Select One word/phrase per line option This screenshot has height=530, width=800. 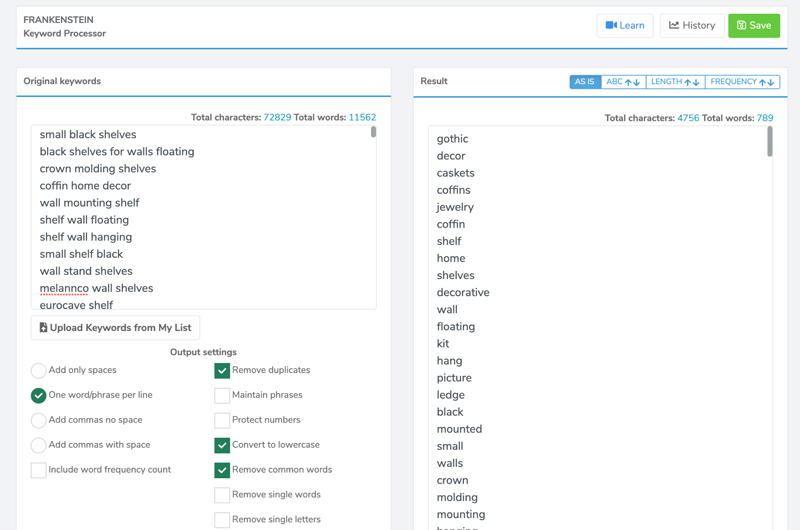point(38,396)
